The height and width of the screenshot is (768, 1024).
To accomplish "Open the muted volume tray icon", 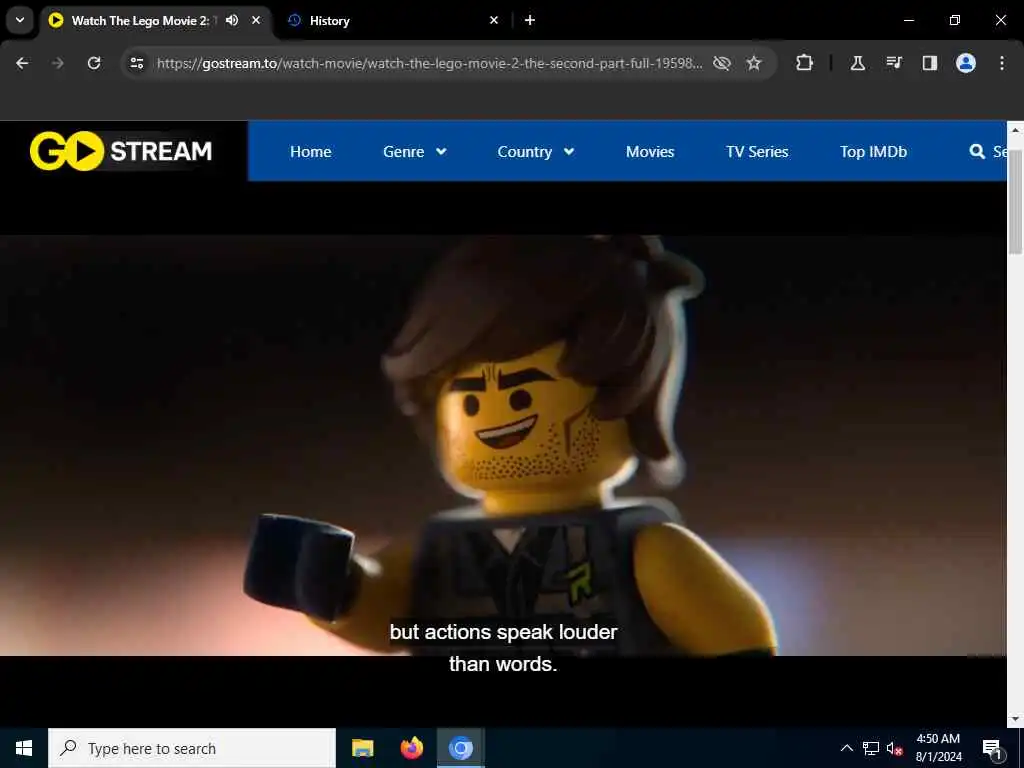I will point(895,748).
